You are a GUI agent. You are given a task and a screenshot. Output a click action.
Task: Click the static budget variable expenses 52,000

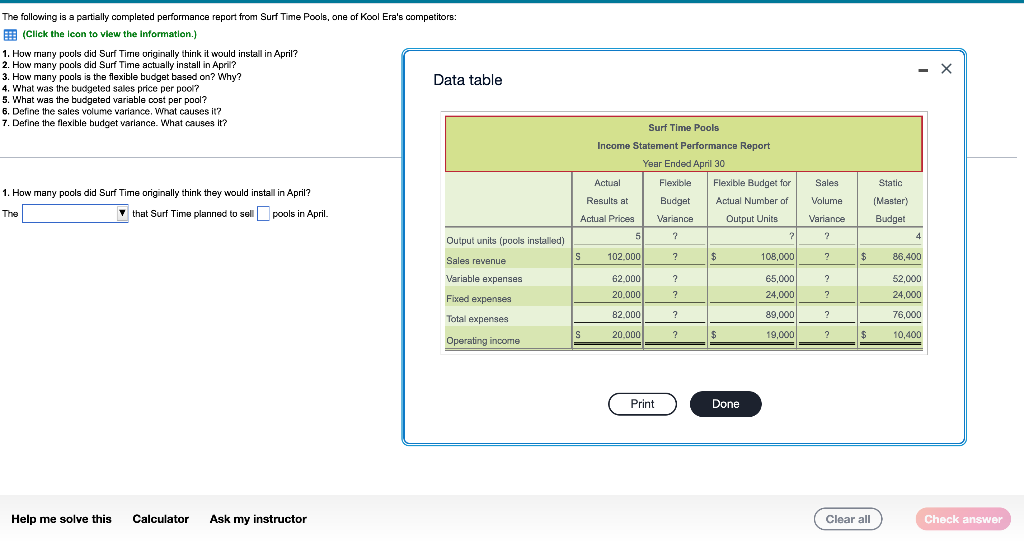[906, 278]
